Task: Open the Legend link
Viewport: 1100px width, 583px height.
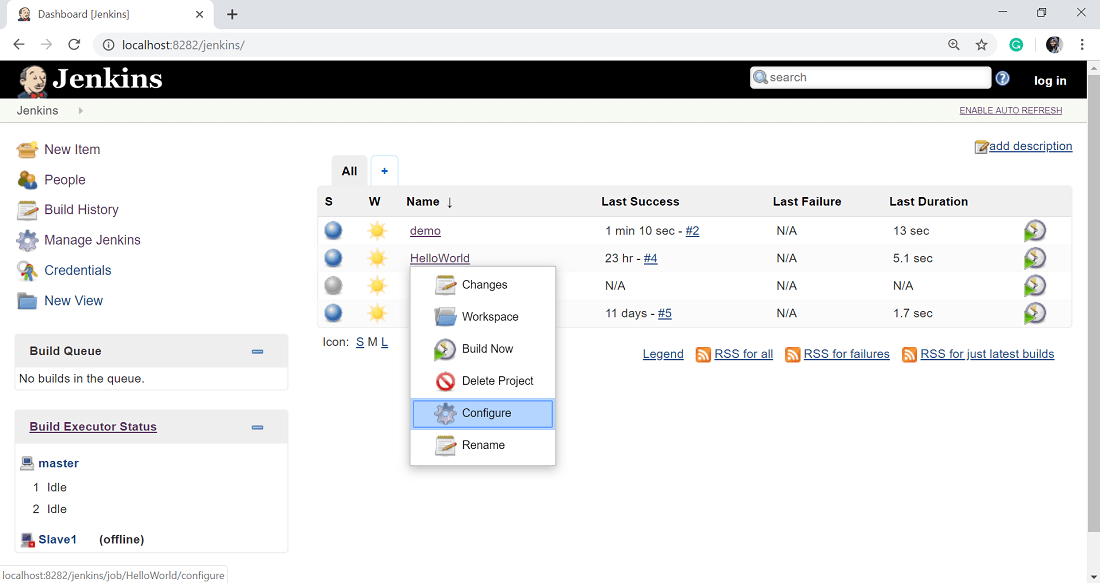Action: 663,354
